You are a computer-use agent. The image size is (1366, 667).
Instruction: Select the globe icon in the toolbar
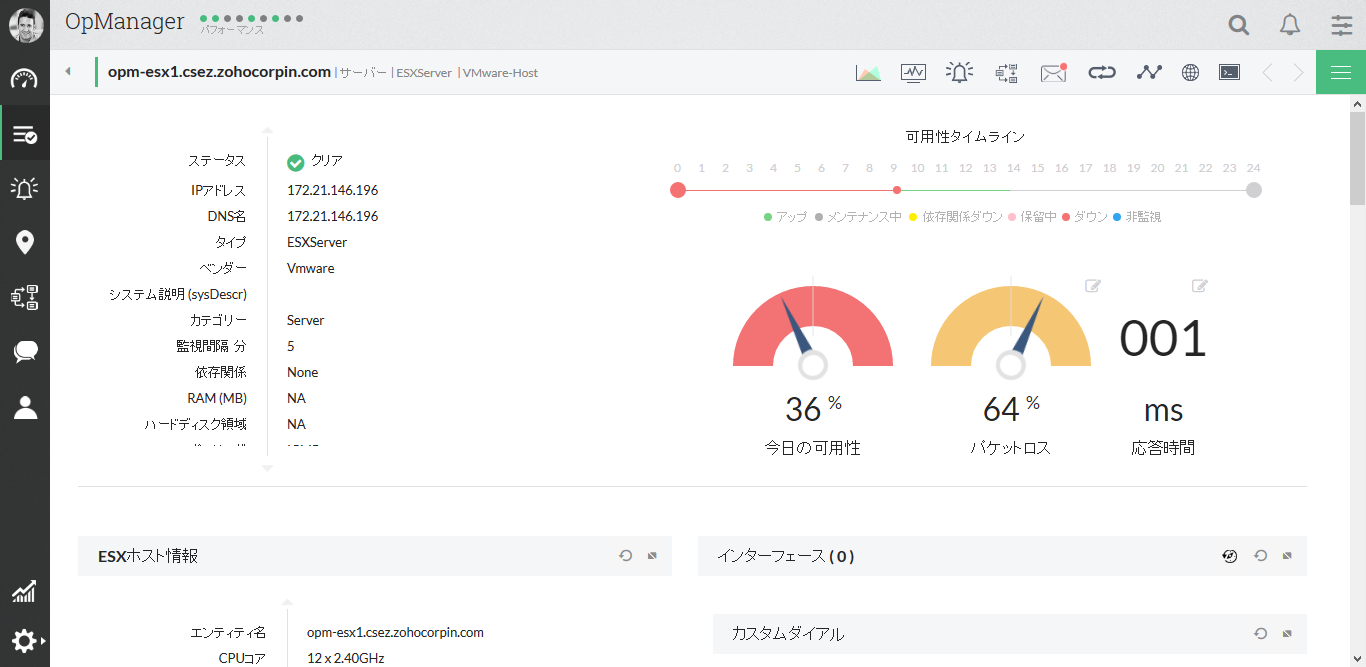pos(1189,71)
